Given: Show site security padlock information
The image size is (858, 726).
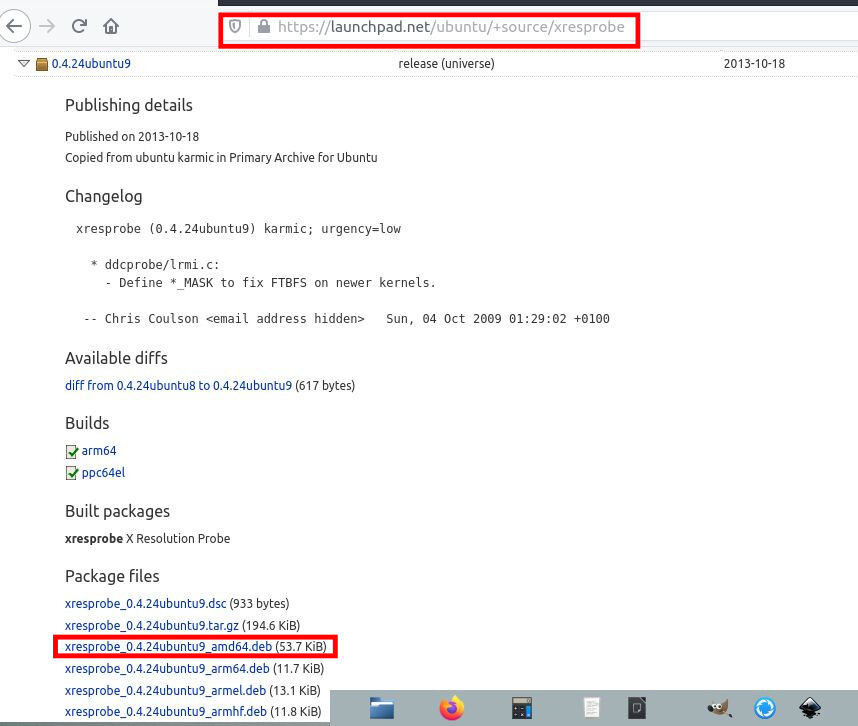Looking at the screenshot, I should (264, 26).
